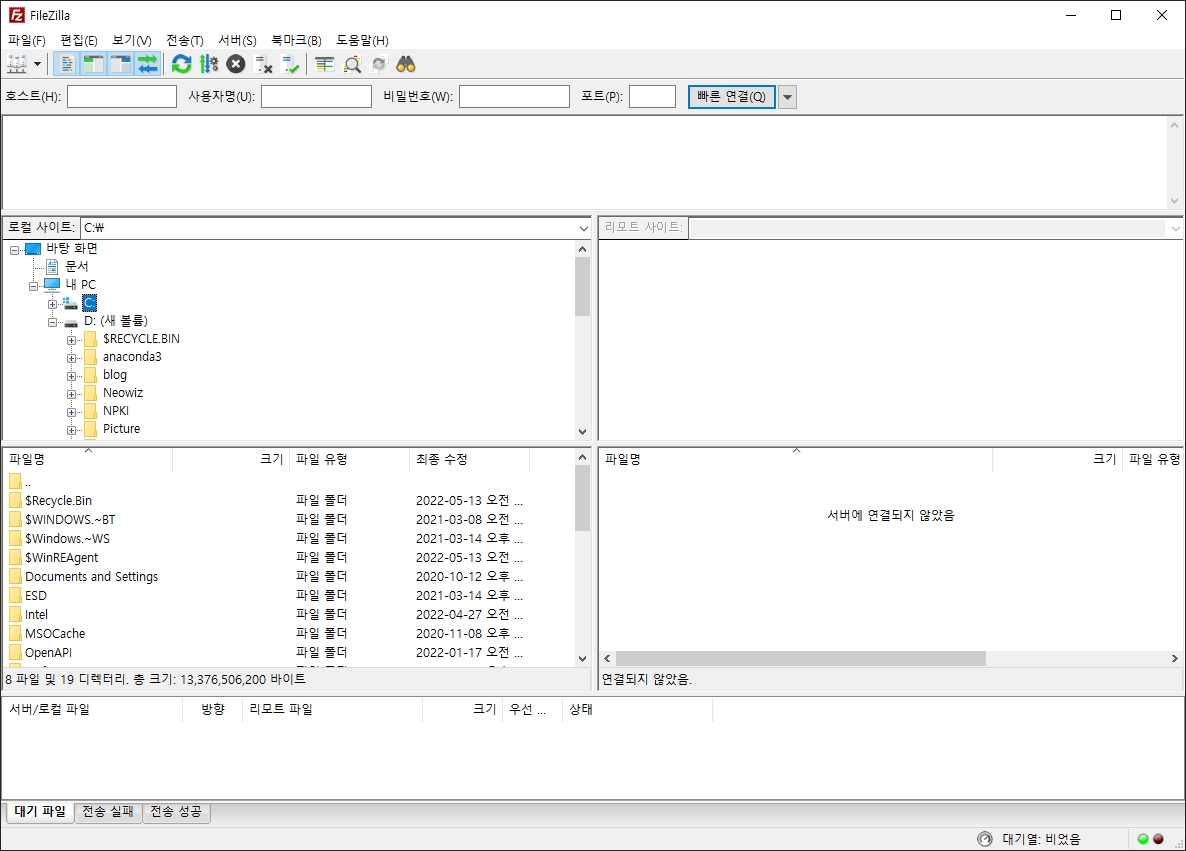Screen dimensions: 1186x851
Task: Toggle the remote directory tree display
Action: (x=121, y=64)
